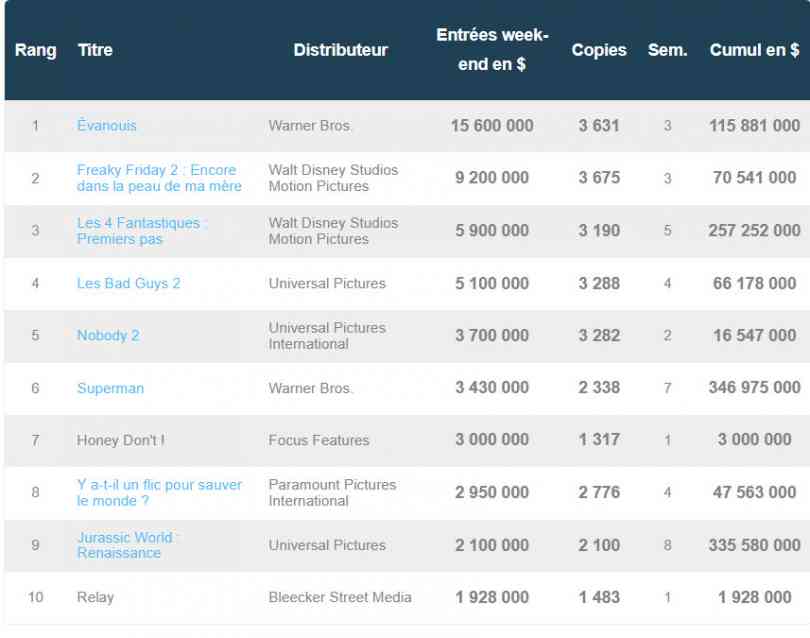This screenshot has width=810, height=638.
Task: Click cumulative total 115 881 000
Action: tap(754, 126)
